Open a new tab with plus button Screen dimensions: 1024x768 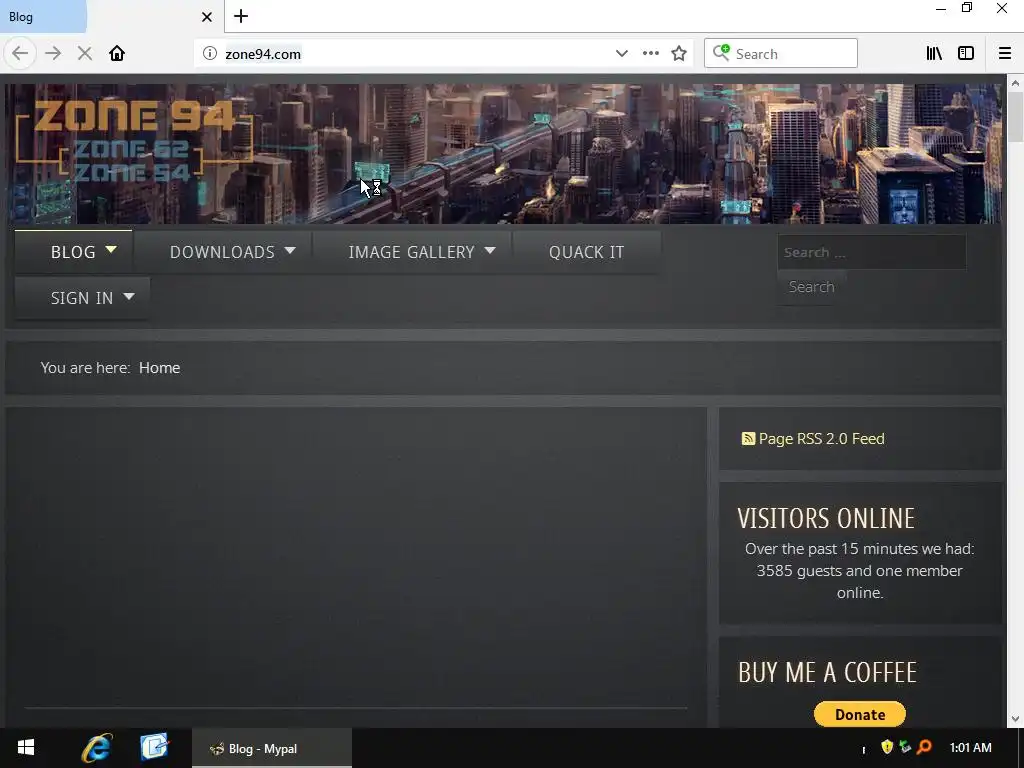point(241,16)
